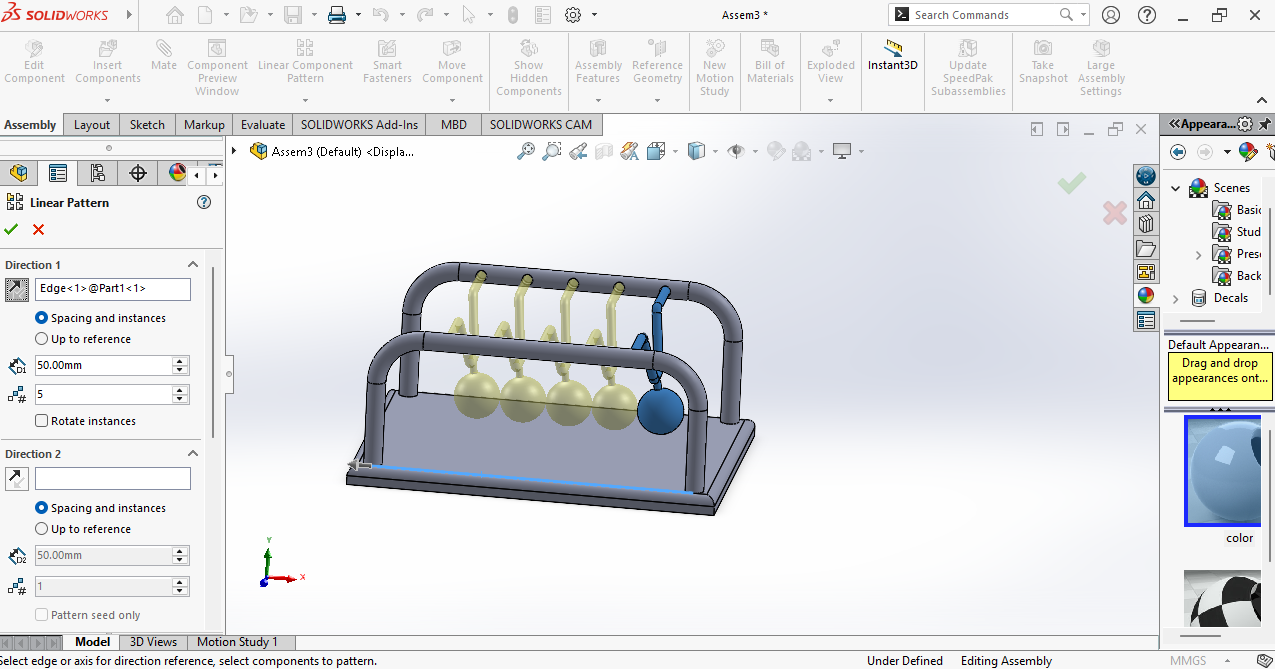Reverse Direction 2 arrow button
Screen dimensions: 1275x669
(x=17, y=479)
